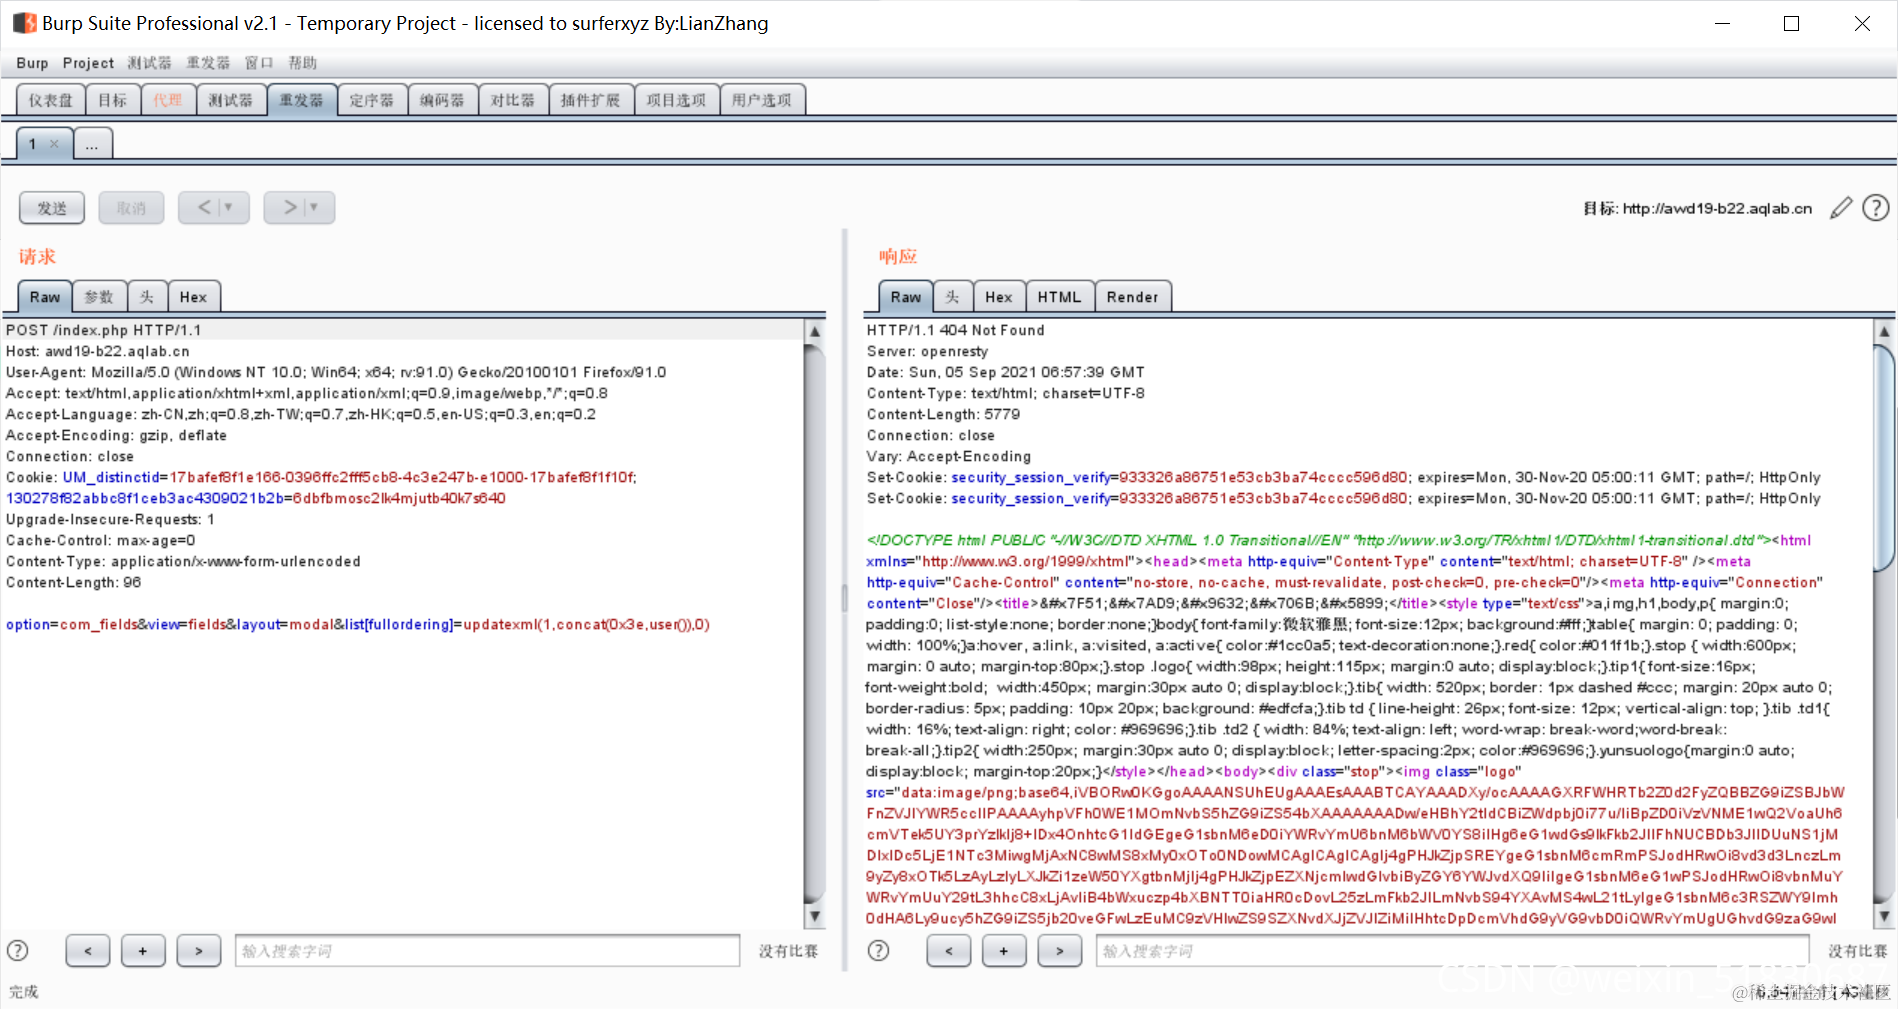Click the 取消 cancel button
The width and height of the screenshot is (1898, 1009).
[x=131, y=208]
